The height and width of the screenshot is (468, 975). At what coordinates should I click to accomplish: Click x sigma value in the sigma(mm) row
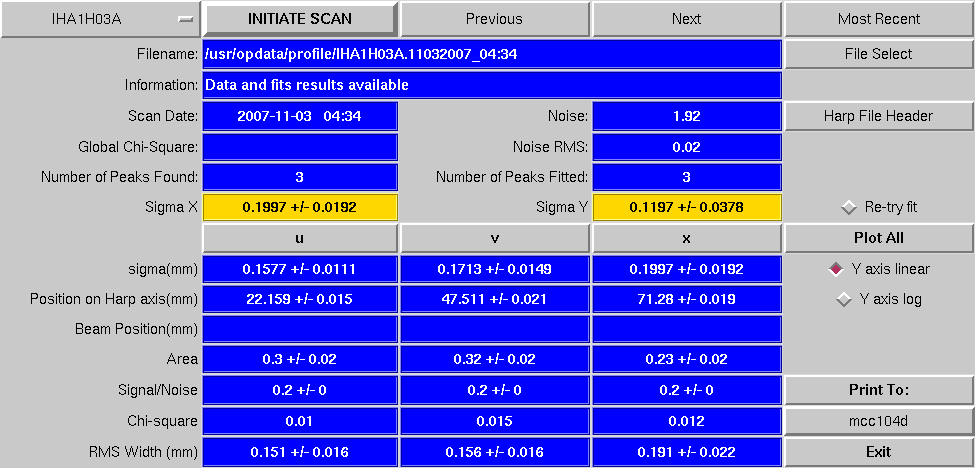(x=686, y=269)
